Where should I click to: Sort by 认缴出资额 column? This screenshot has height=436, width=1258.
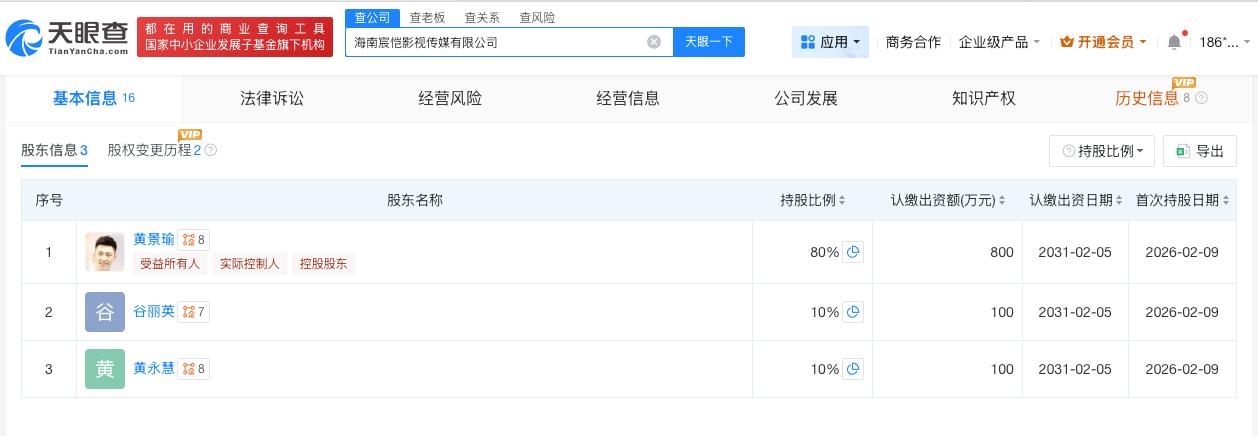pyautogui.click(x=948, y=200)
